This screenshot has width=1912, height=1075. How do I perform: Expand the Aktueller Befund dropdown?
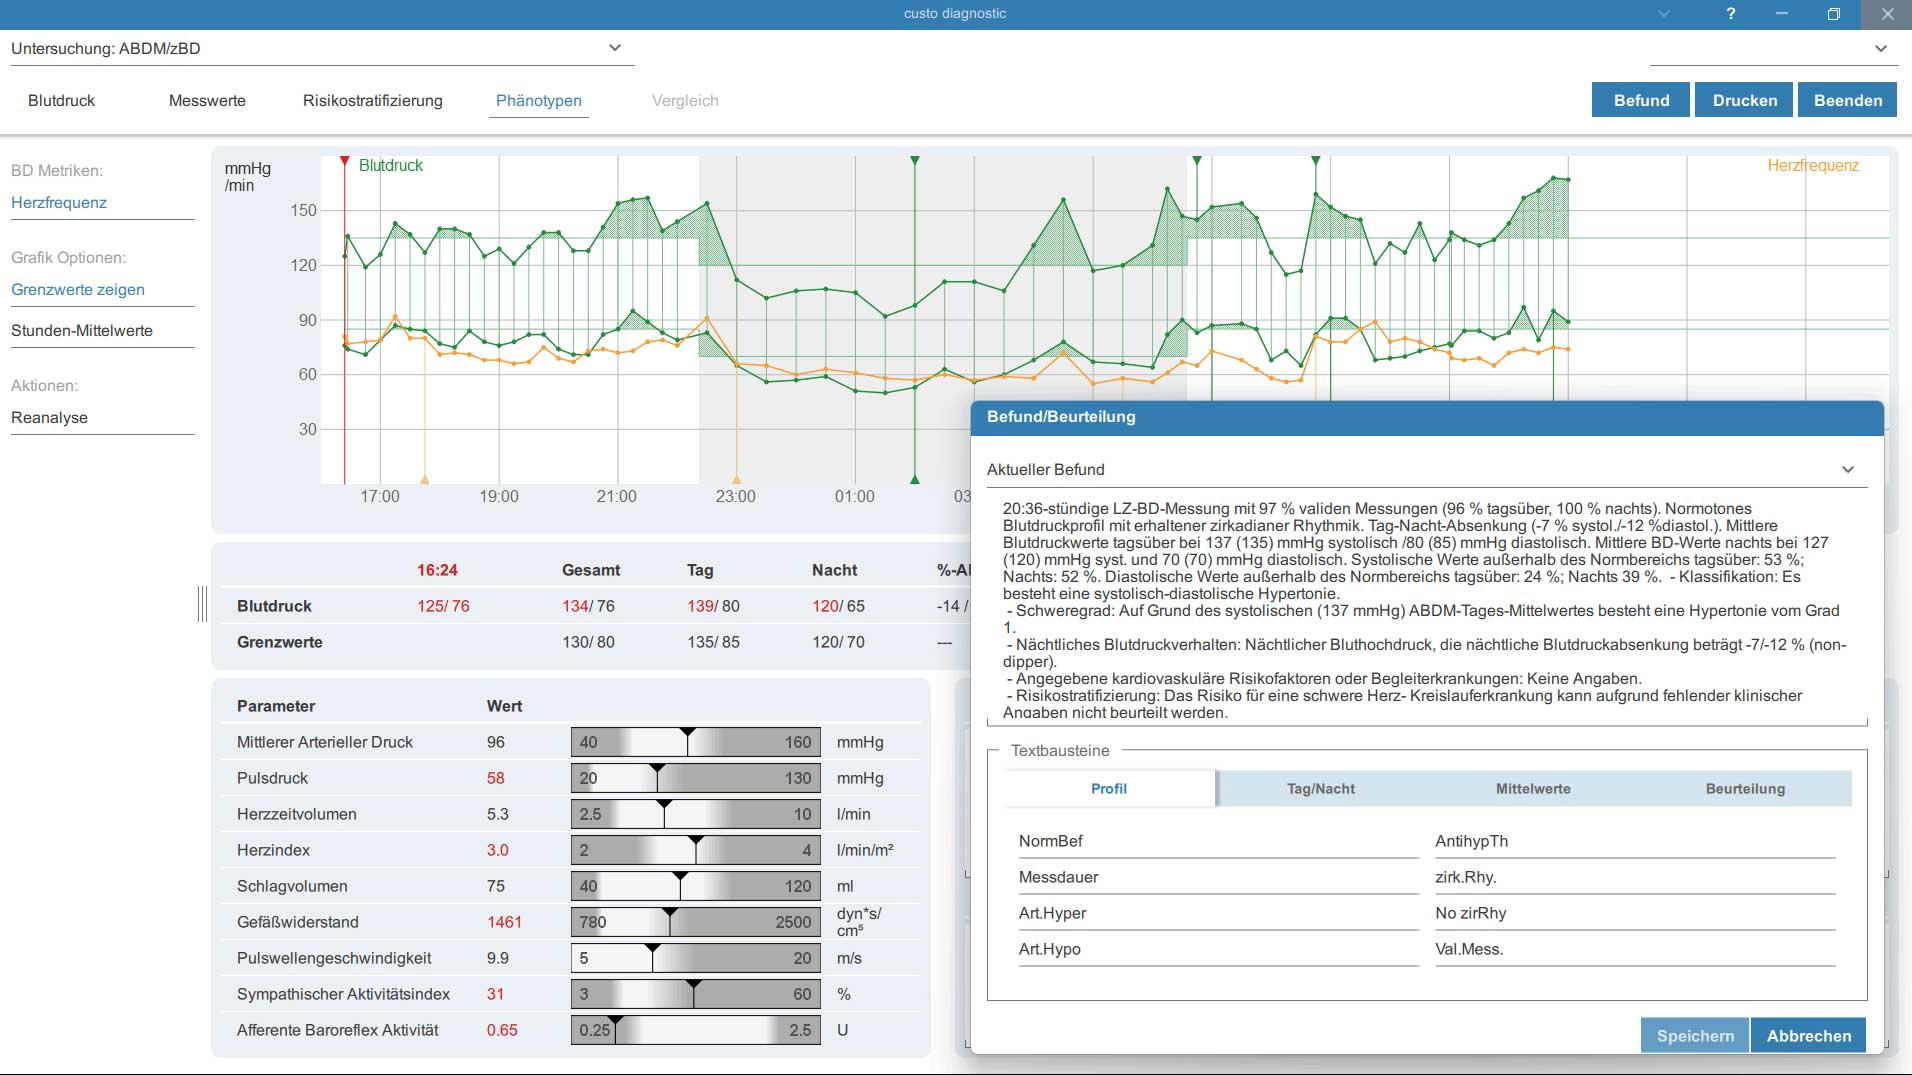click(1426, 470)
